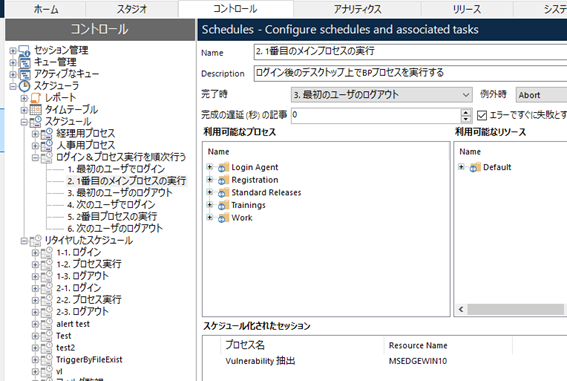
Task: Click the リタイヤしたスケジュール icon
Action: pyautogui.click(x=35, y=241)
